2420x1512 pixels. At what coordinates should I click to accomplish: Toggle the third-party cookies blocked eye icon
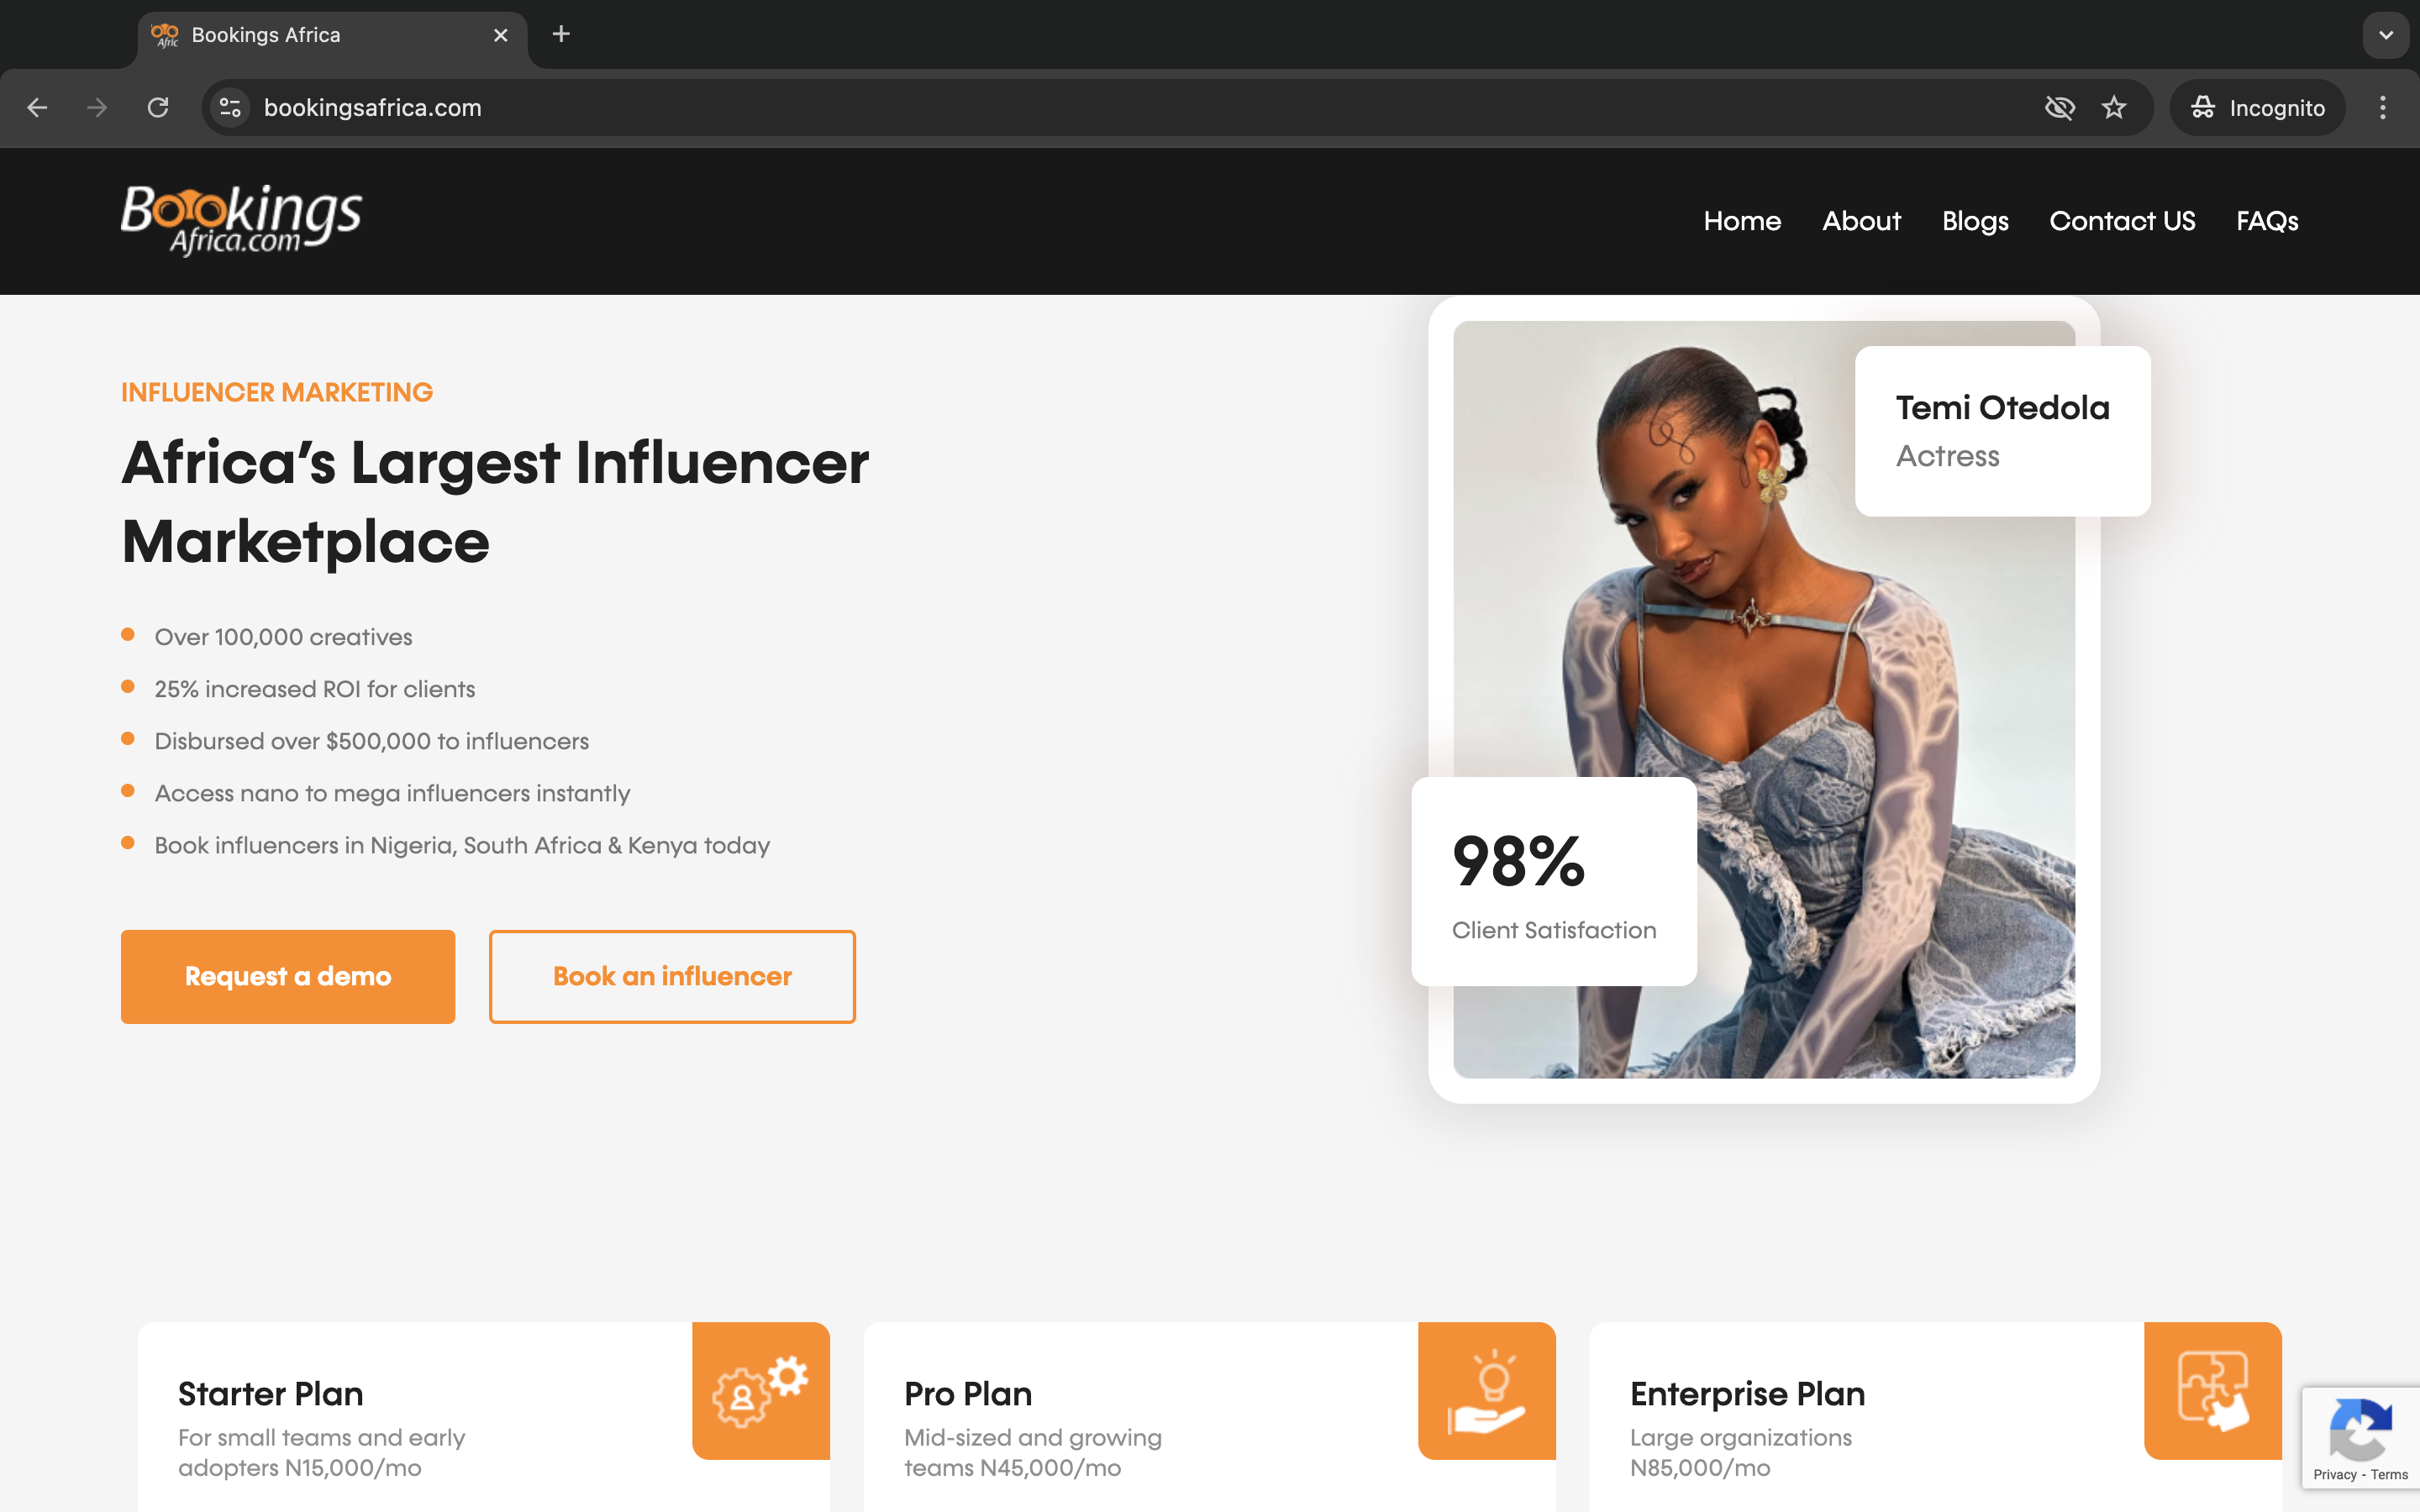(2060, 108)
